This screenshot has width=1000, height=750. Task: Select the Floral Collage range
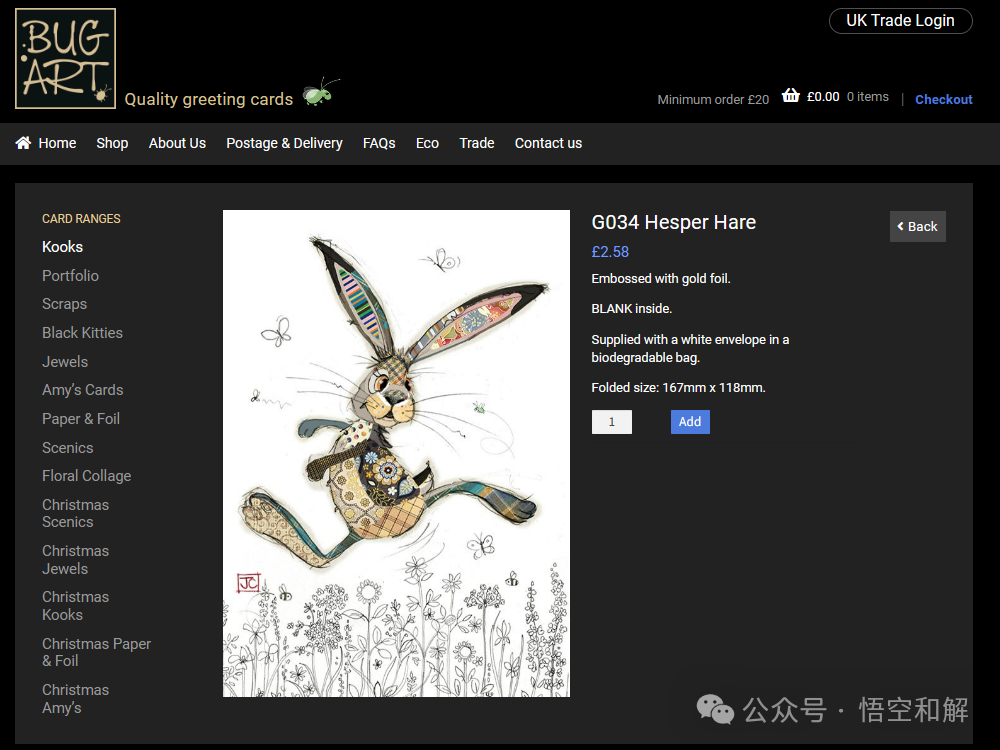(87, 476)
